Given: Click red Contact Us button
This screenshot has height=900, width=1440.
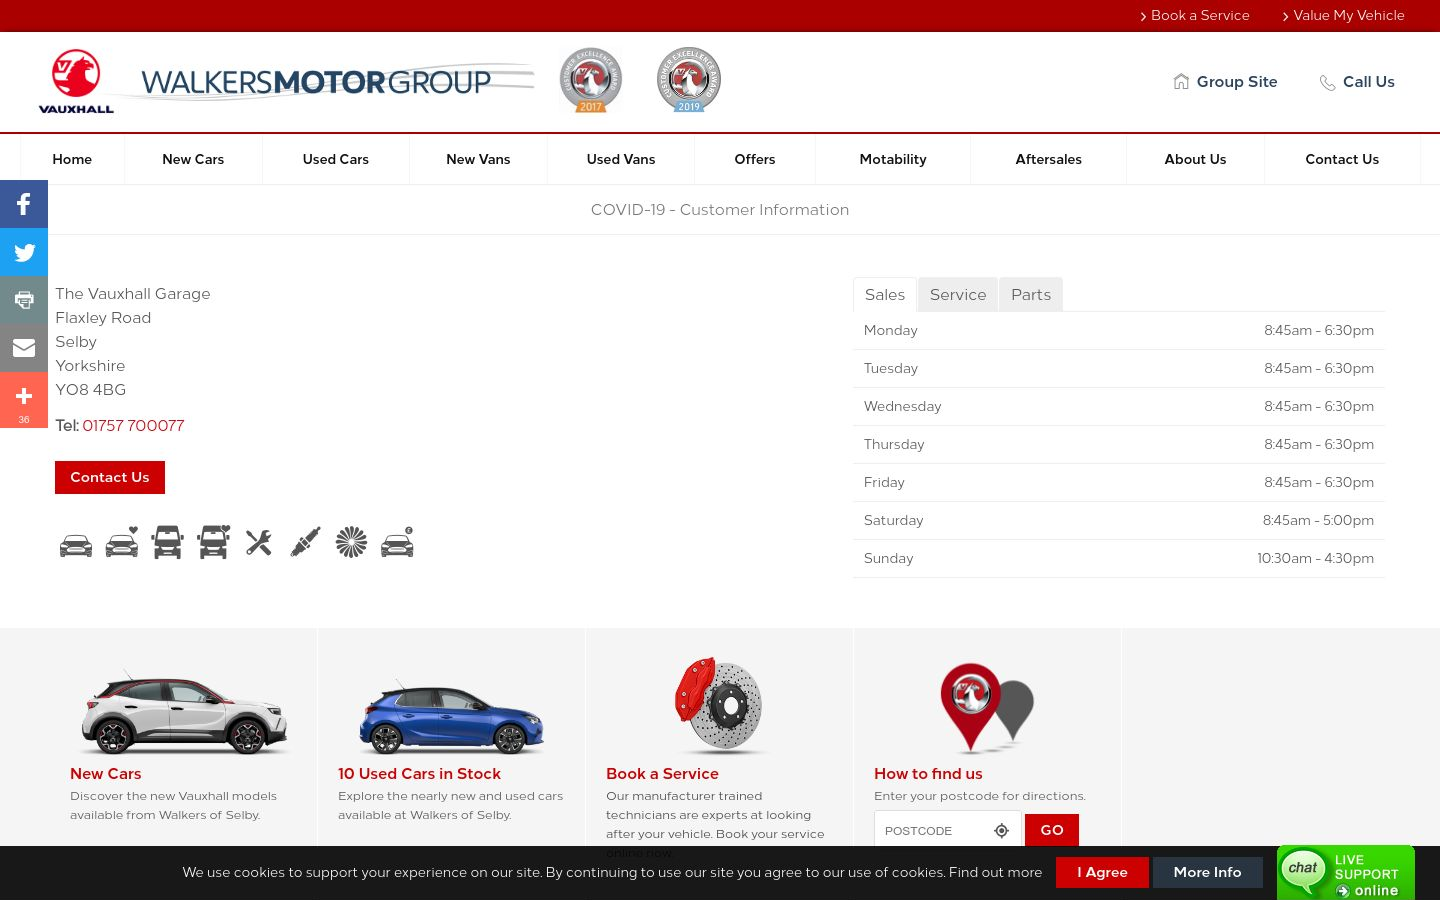Looking at the screenshot, I should coord(110,477).
